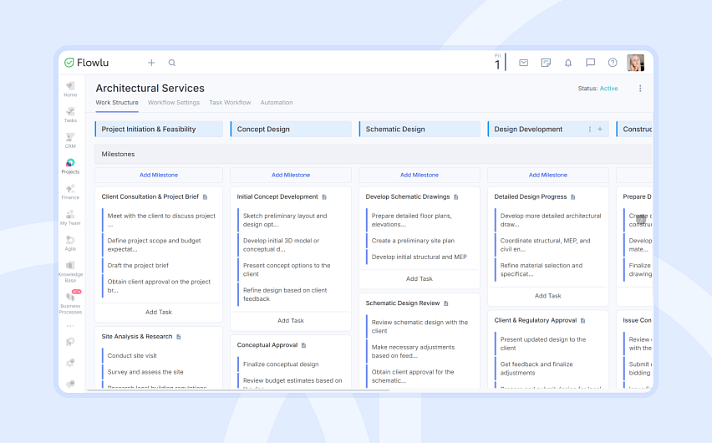Add Task to Detailed Design Progress
This screenshot has height=443, width=712.
[548, 296]
